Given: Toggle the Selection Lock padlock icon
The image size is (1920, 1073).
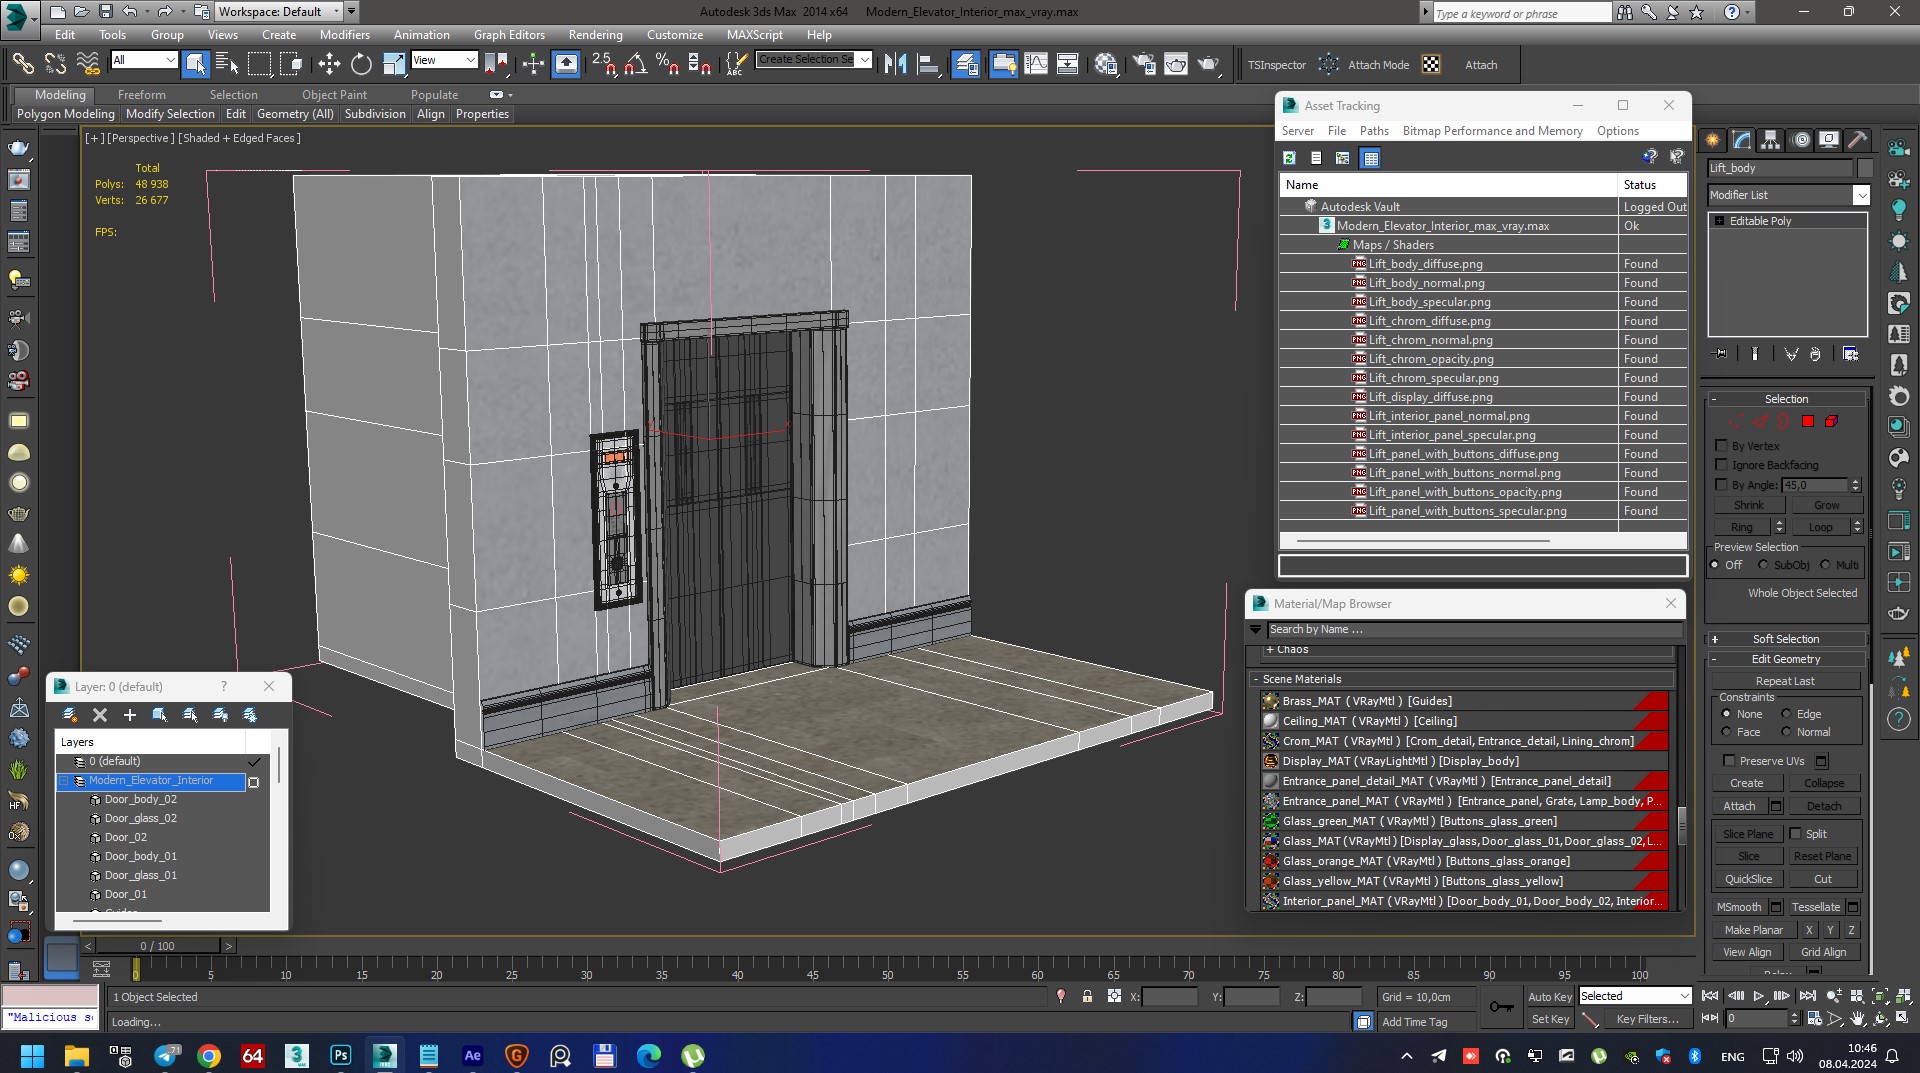Looking at the screenshot, I should (1087, 996).
